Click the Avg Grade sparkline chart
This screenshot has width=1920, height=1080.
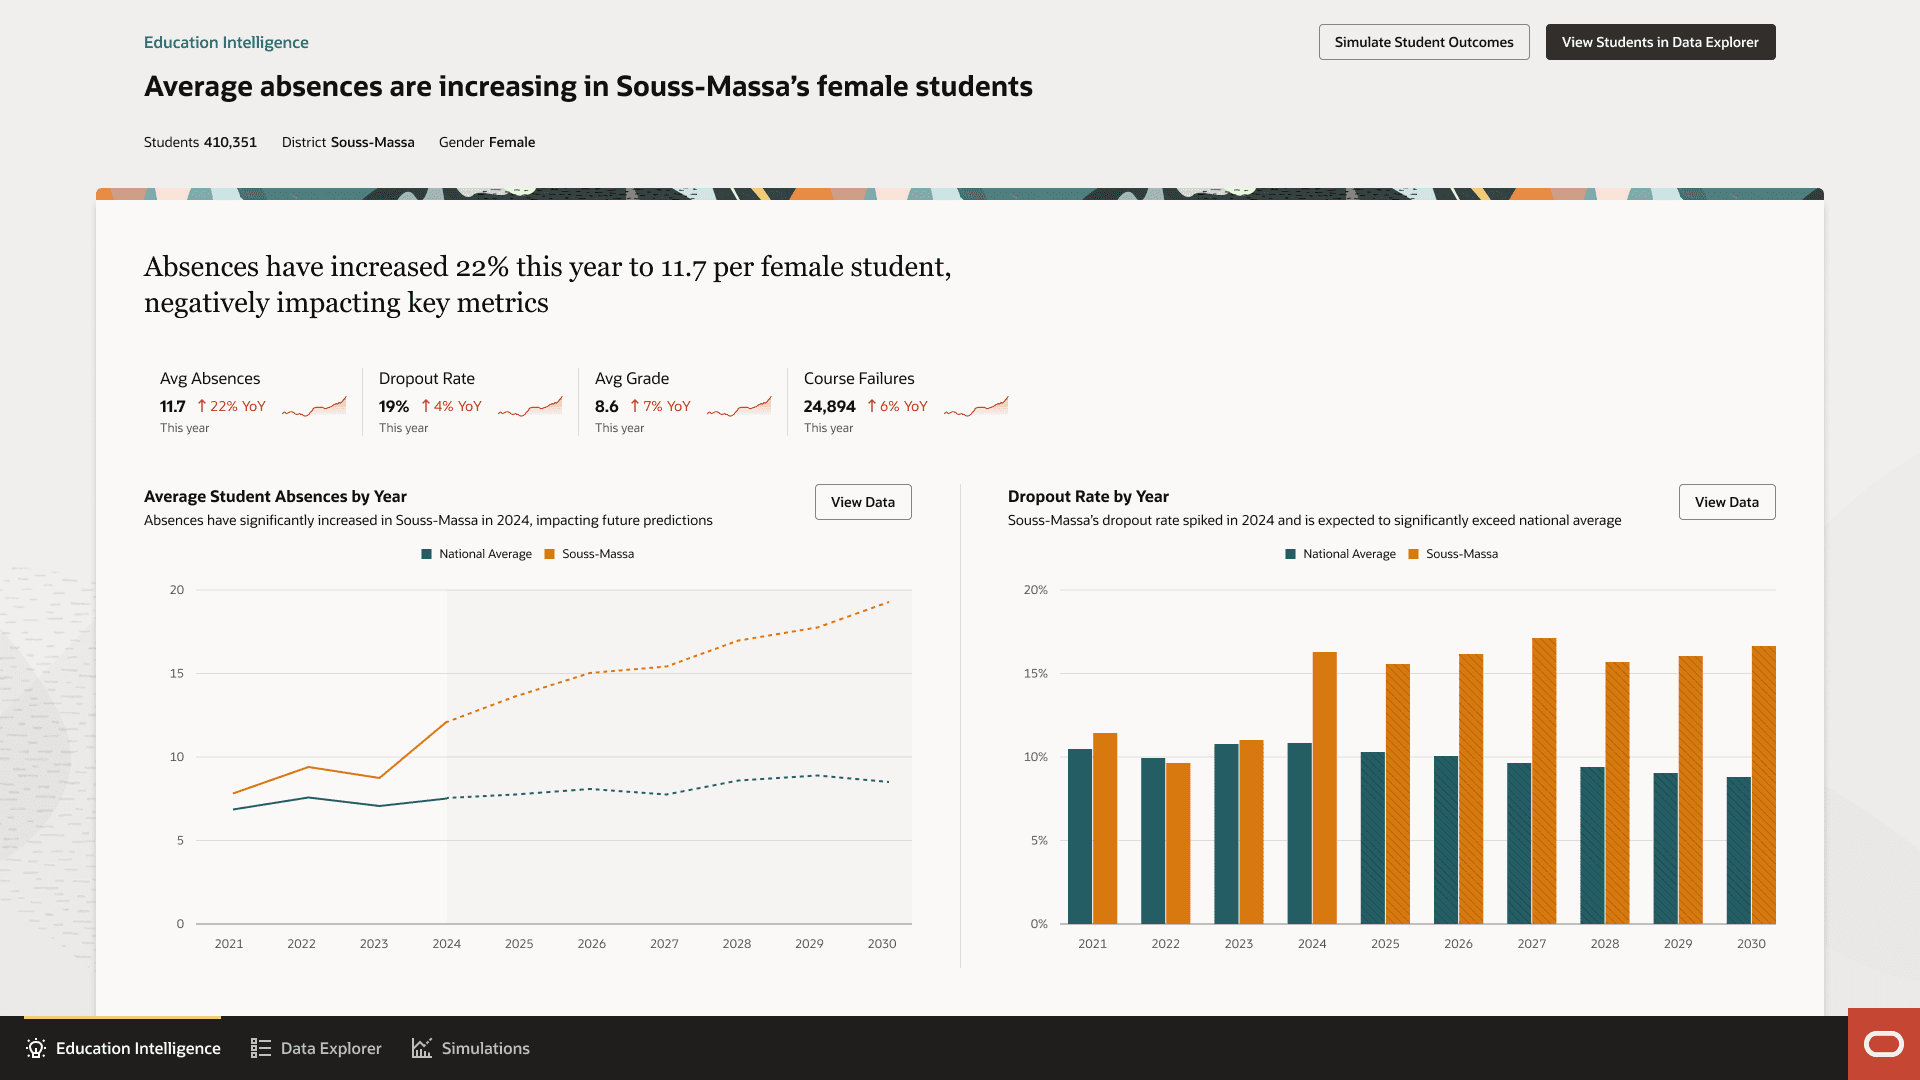[739, 407]
